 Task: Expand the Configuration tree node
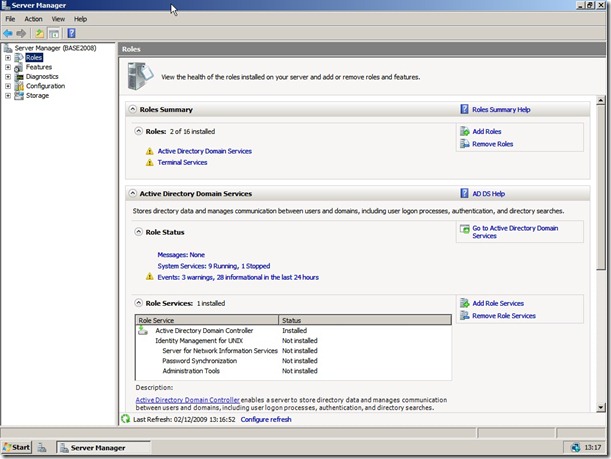pos(8,86)
